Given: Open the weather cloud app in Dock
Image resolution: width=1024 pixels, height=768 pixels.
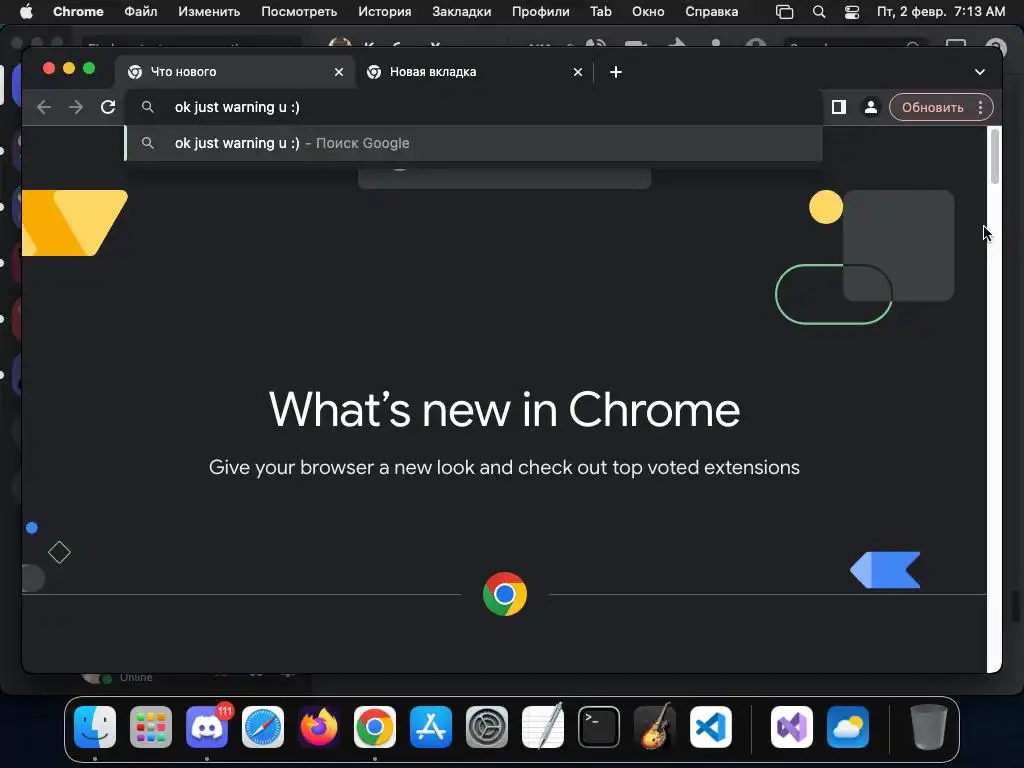Looking at the screenshot, I should (848, 727).
